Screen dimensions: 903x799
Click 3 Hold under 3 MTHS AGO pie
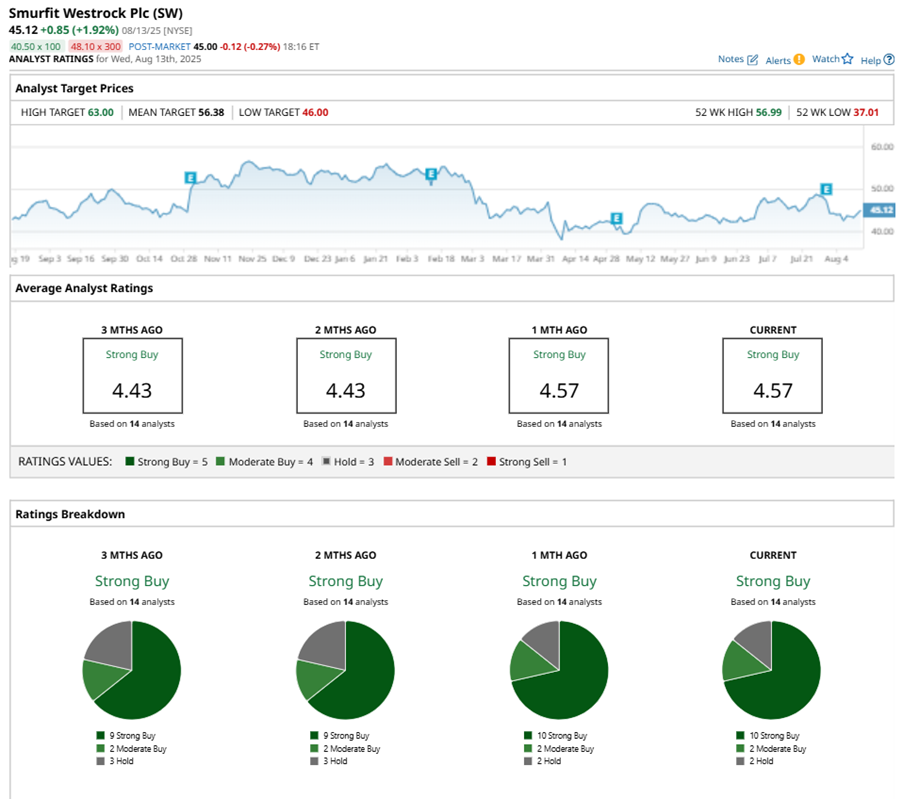122,761
